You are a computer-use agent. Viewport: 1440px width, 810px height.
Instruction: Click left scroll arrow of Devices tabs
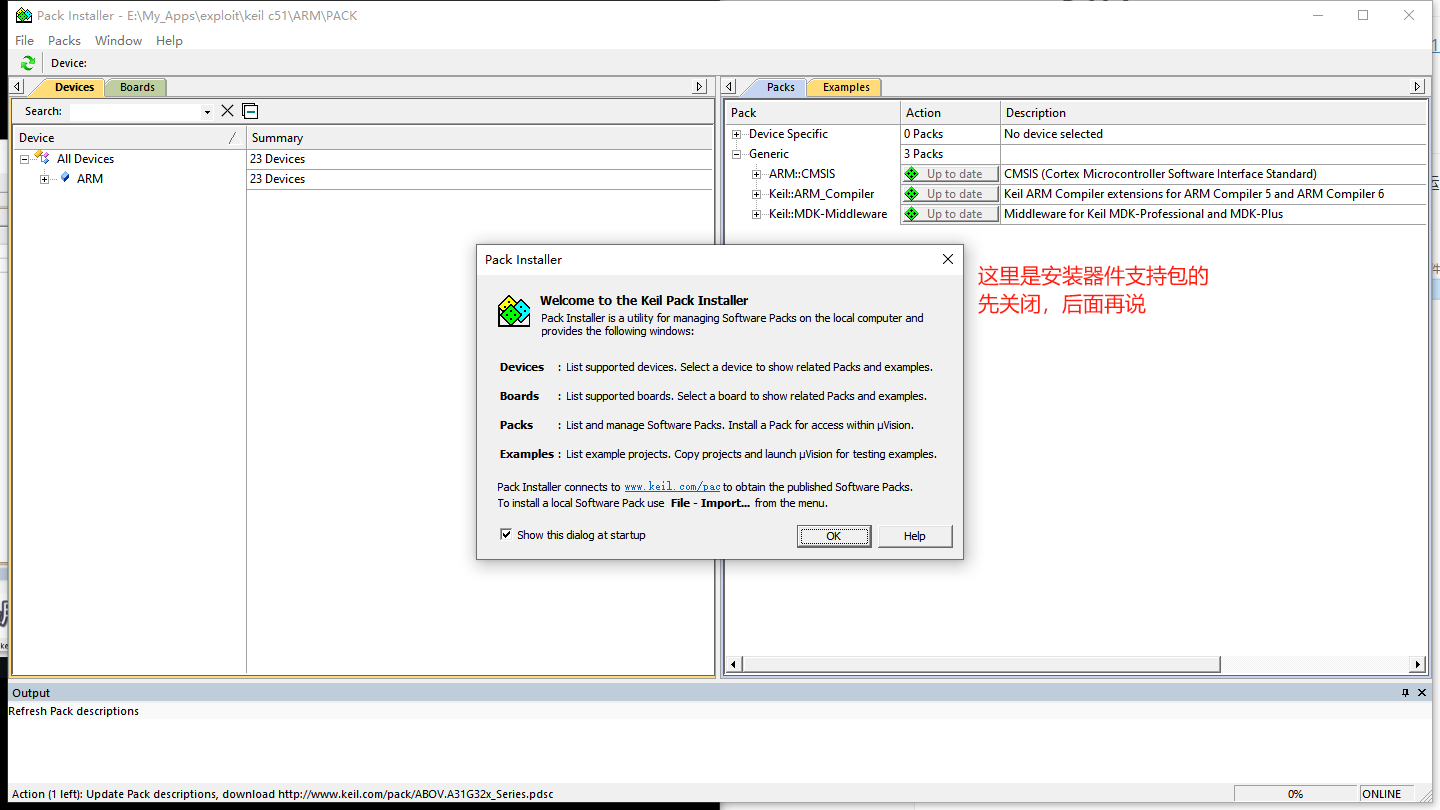point(18,87)
